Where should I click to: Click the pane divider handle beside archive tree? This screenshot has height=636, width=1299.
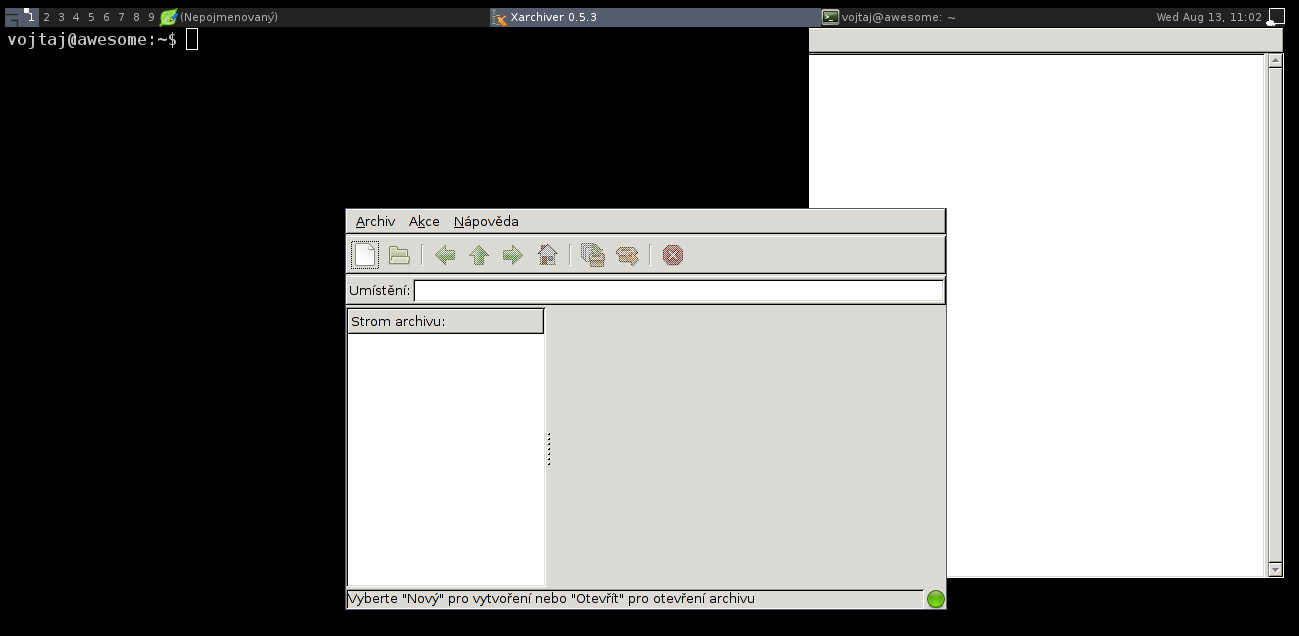[x=549, y=449]
